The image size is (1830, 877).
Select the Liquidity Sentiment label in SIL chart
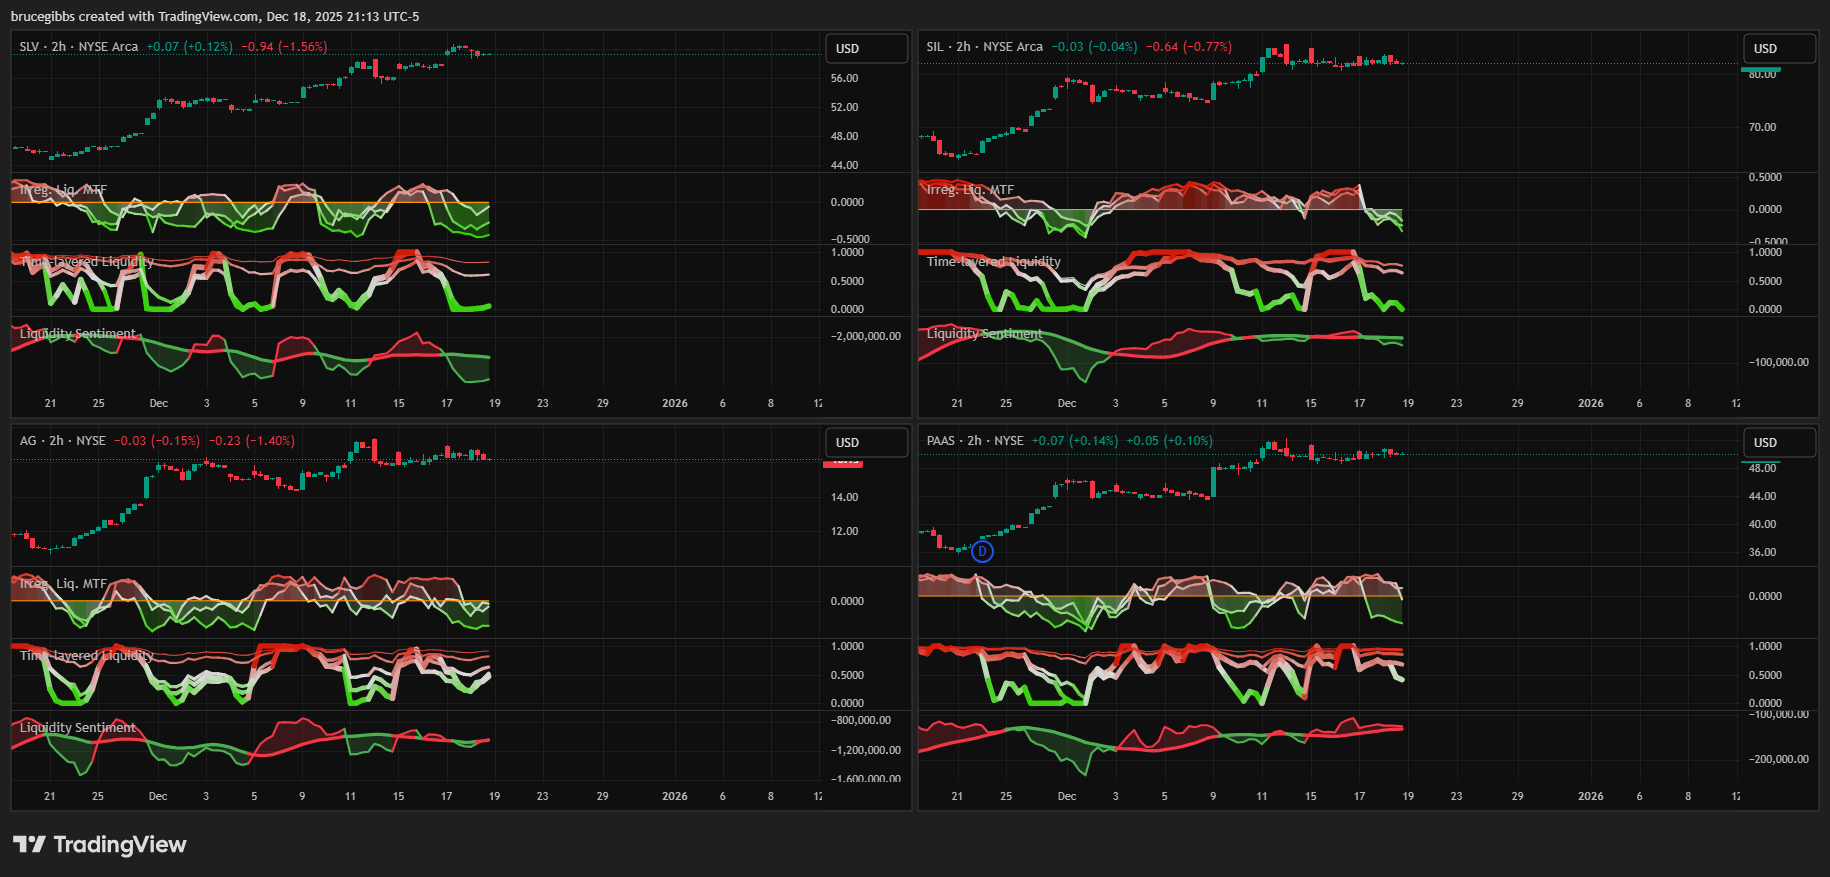pos(985,334)
